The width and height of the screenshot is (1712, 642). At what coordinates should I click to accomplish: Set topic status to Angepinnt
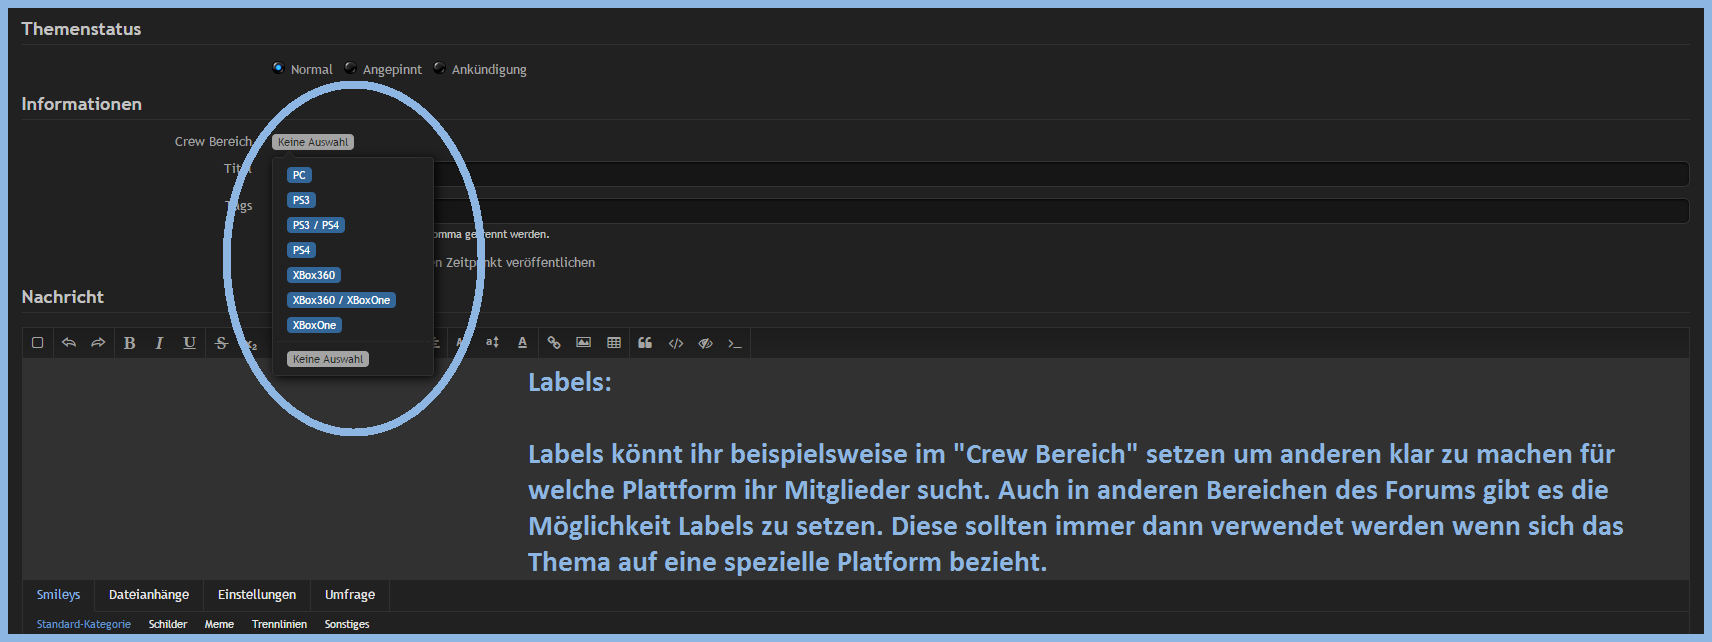click(350, 68)
